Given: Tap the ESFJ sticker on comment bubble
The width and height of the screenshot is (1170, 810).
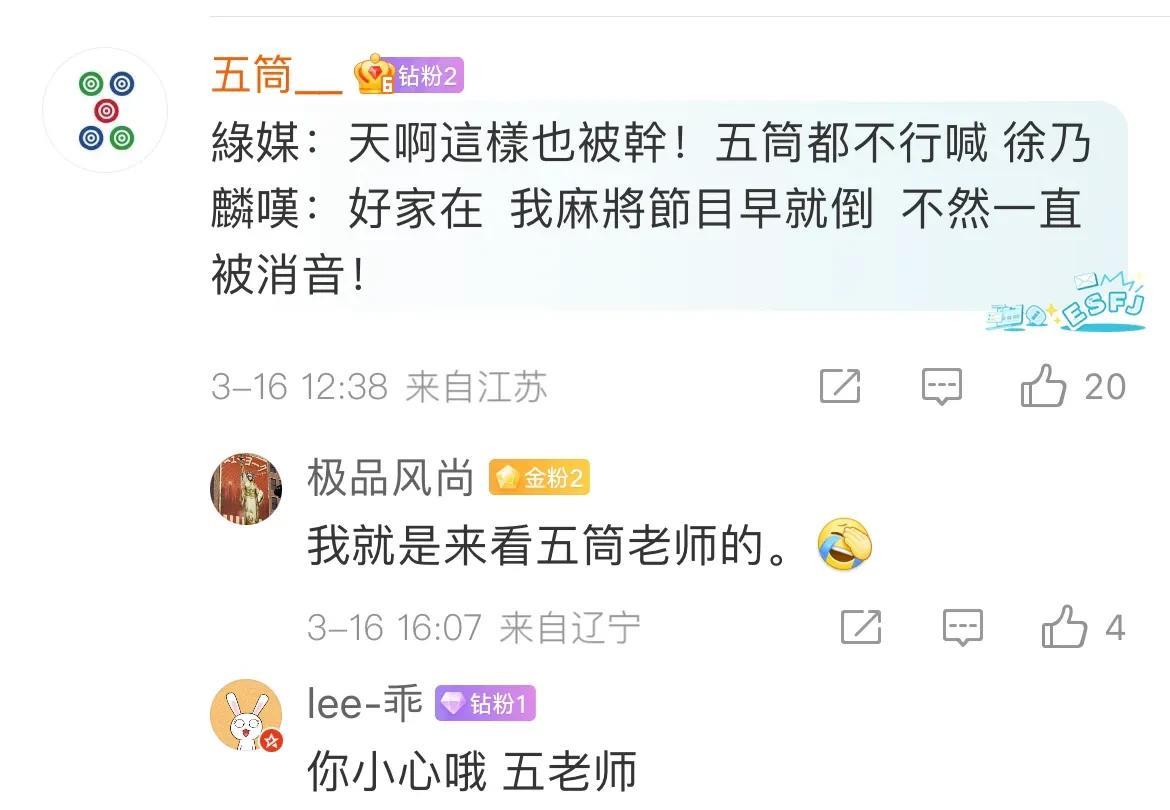Looking at the screenshot, I should [x=1065, y=303].
